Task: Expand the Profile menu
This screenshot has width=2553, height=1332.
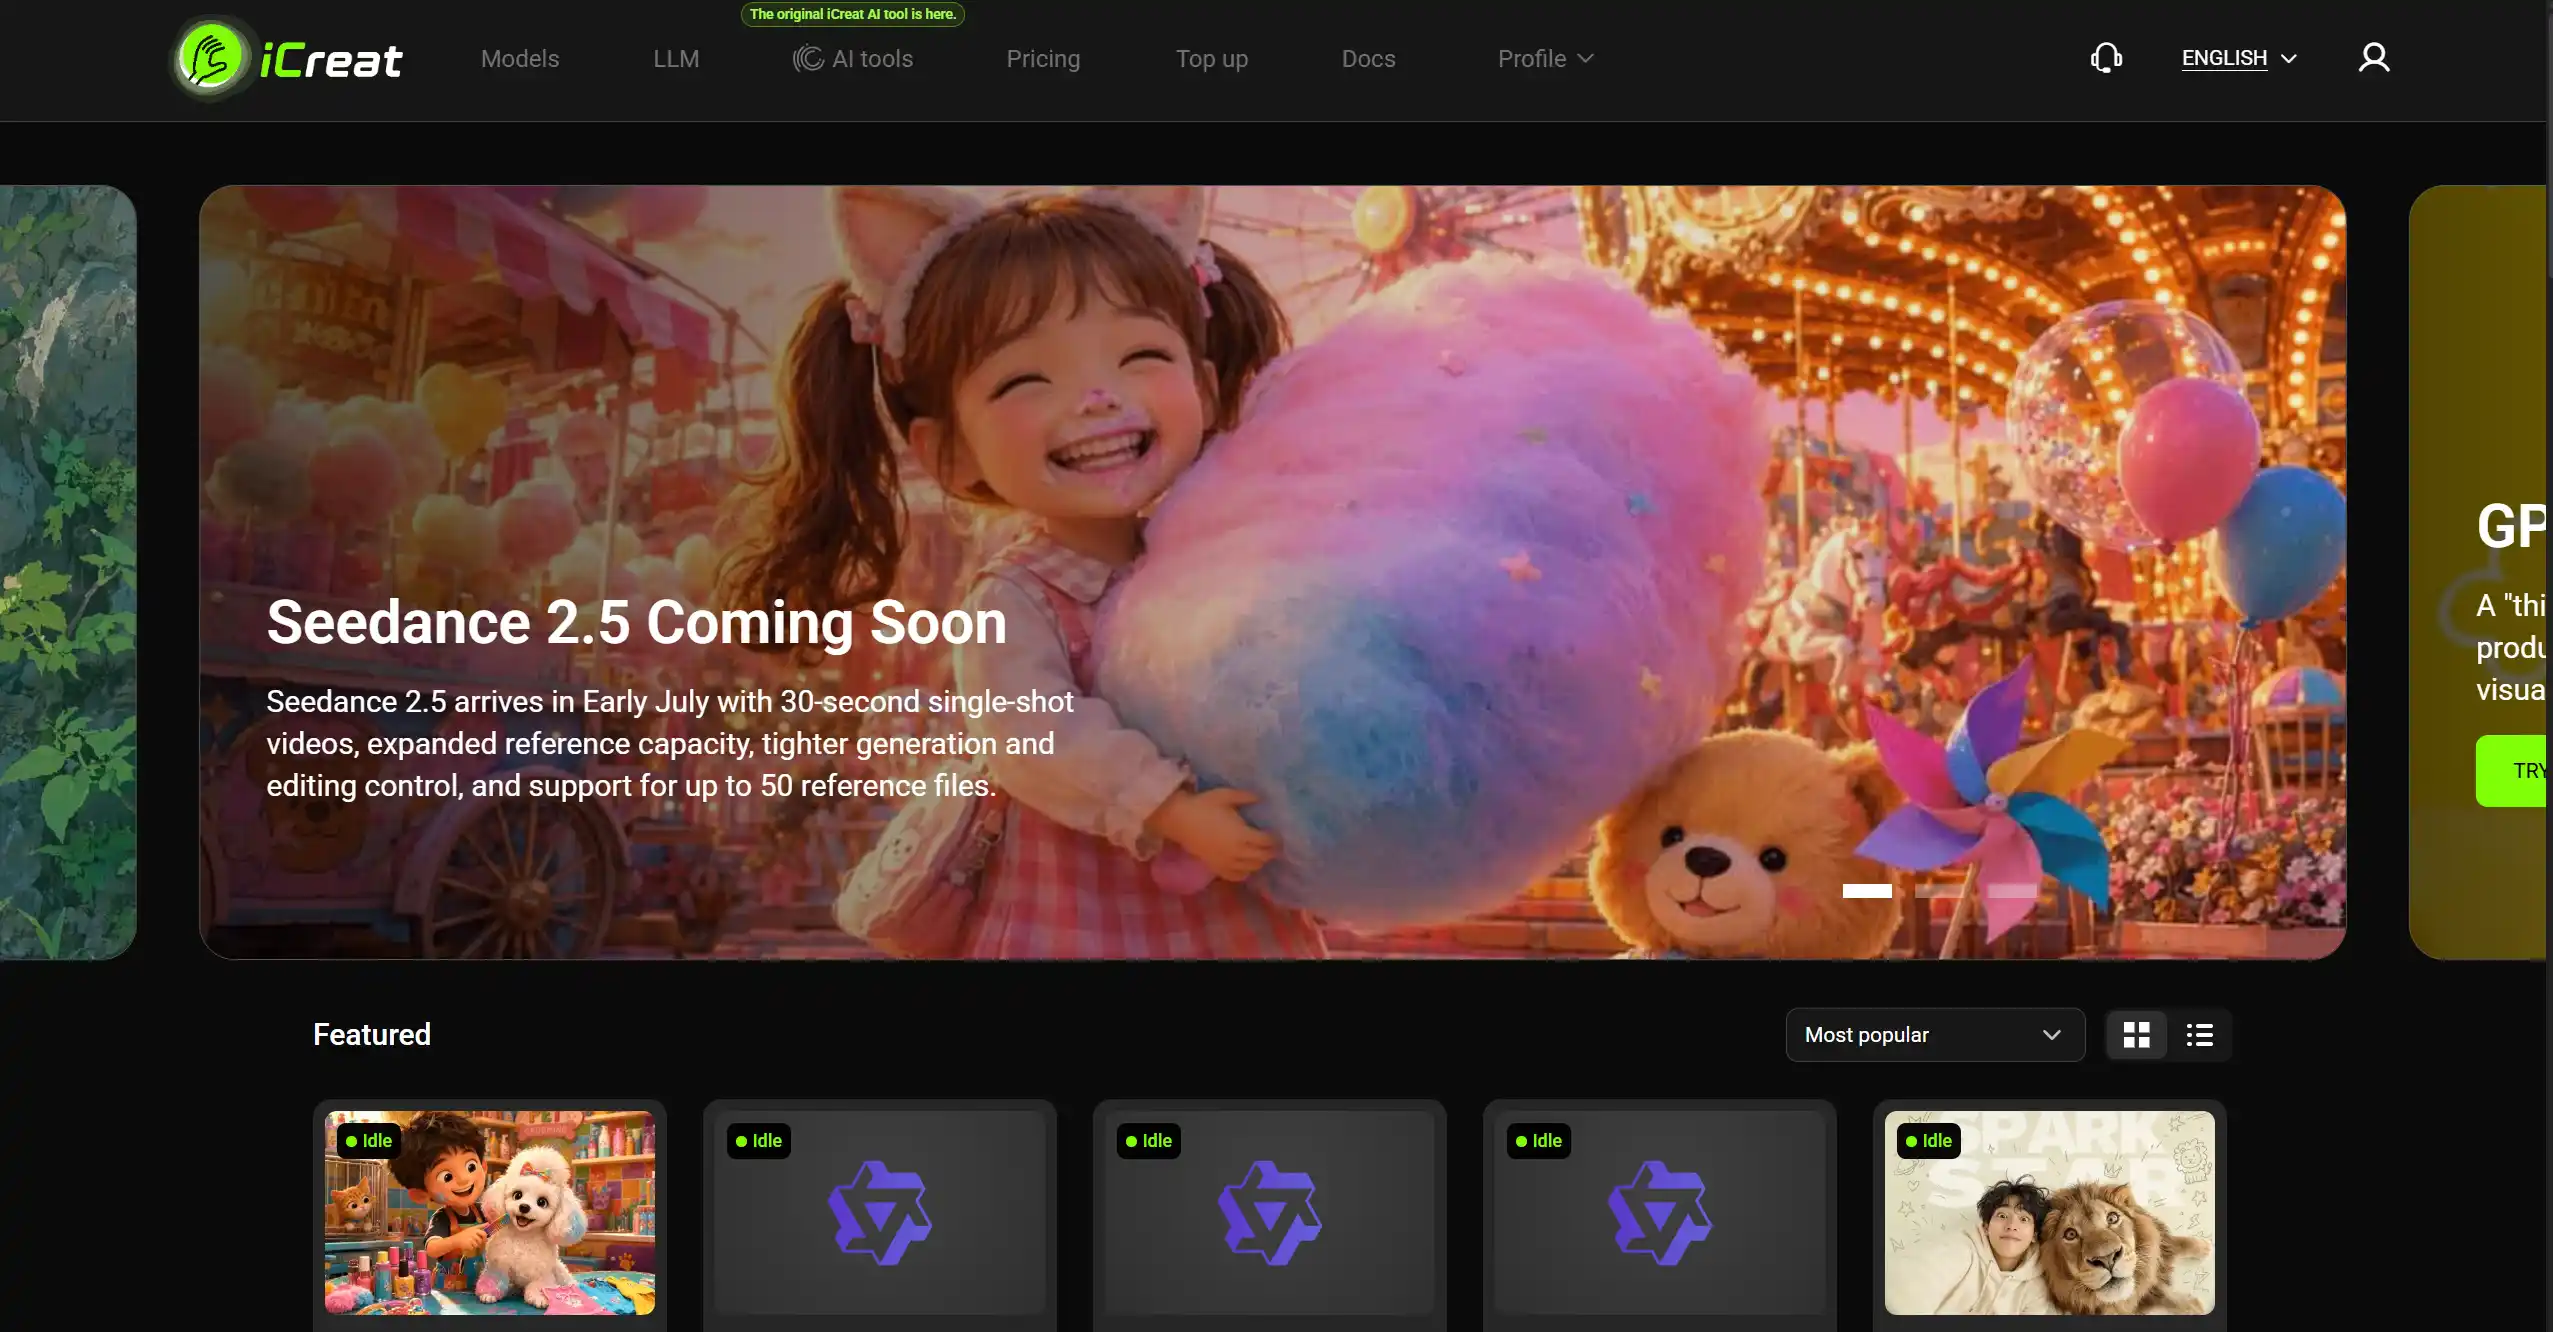Action: point(1545,59)
